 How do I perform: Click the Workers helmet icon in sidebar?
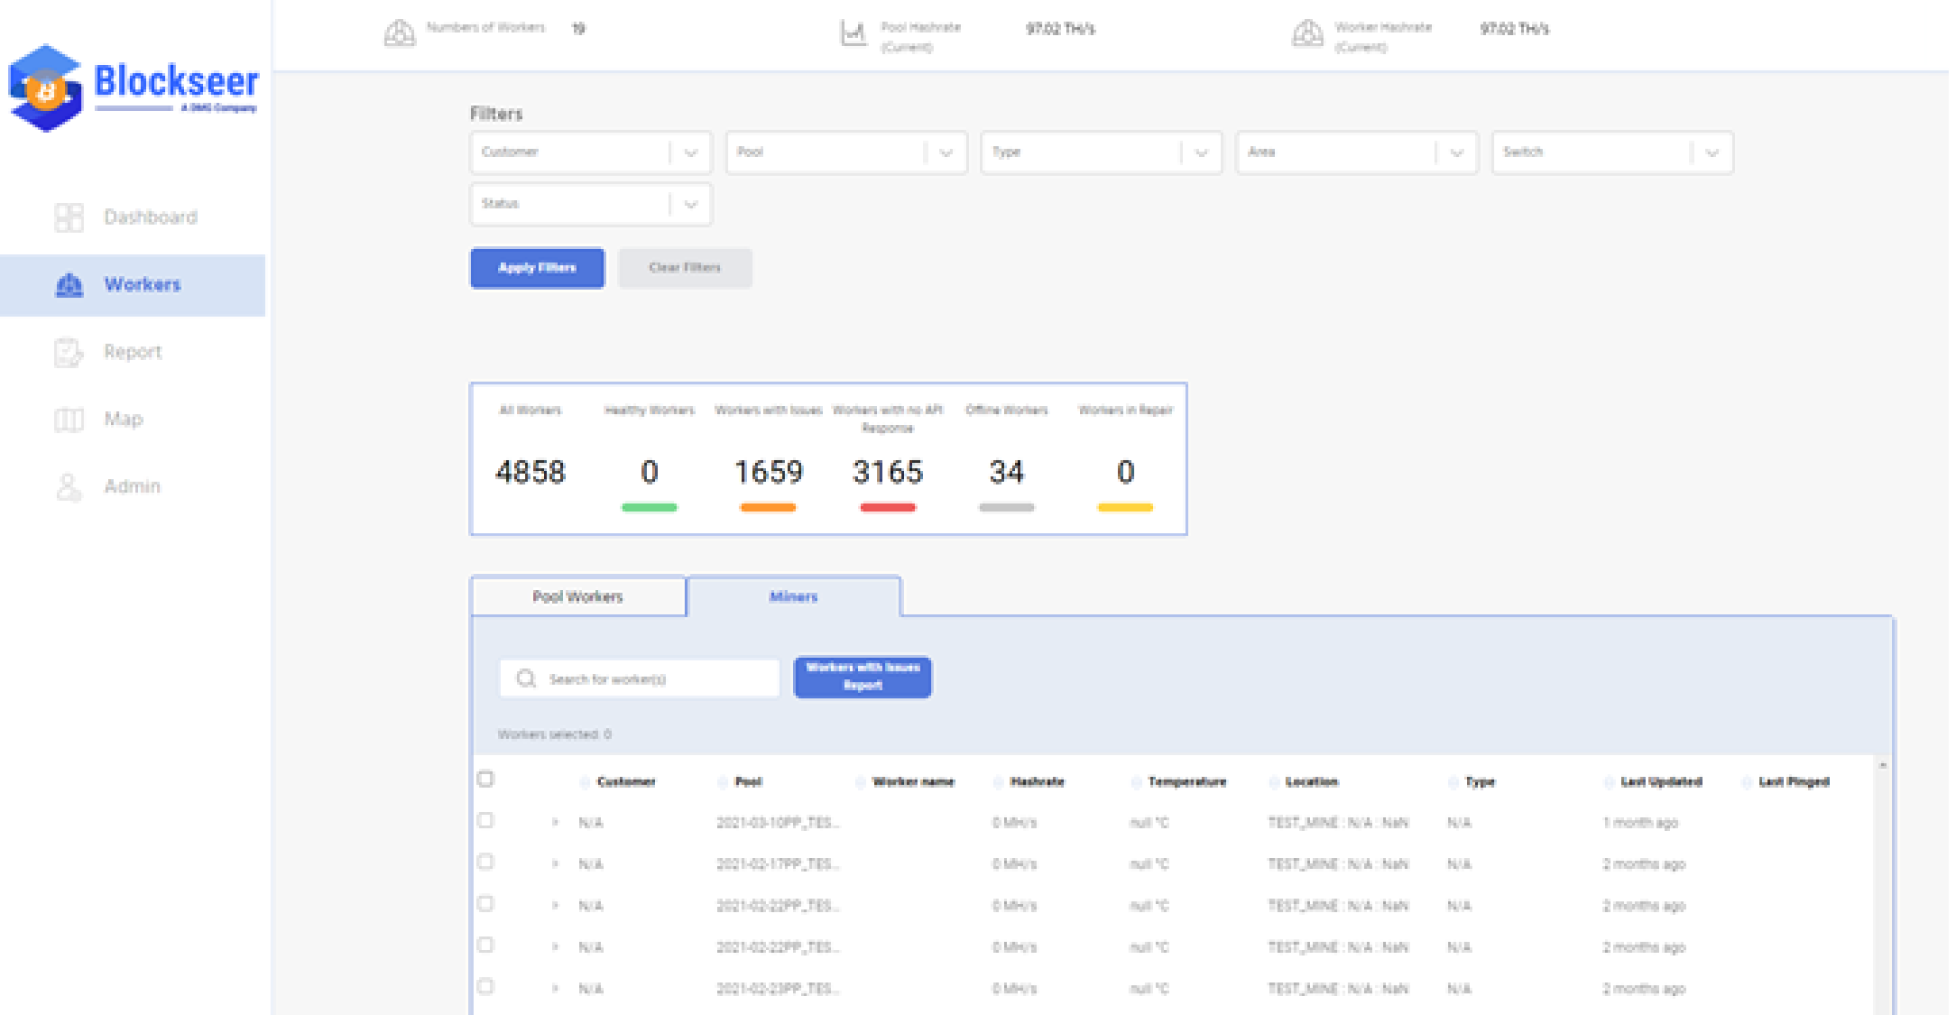(x=69, y=285)
